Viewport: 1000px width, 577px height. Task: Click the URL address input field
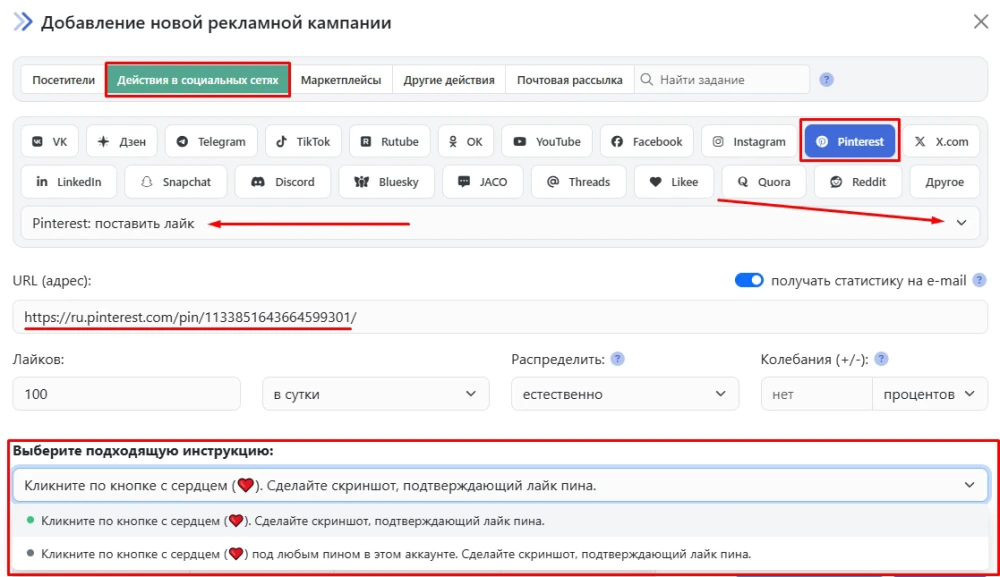point(500,318)
